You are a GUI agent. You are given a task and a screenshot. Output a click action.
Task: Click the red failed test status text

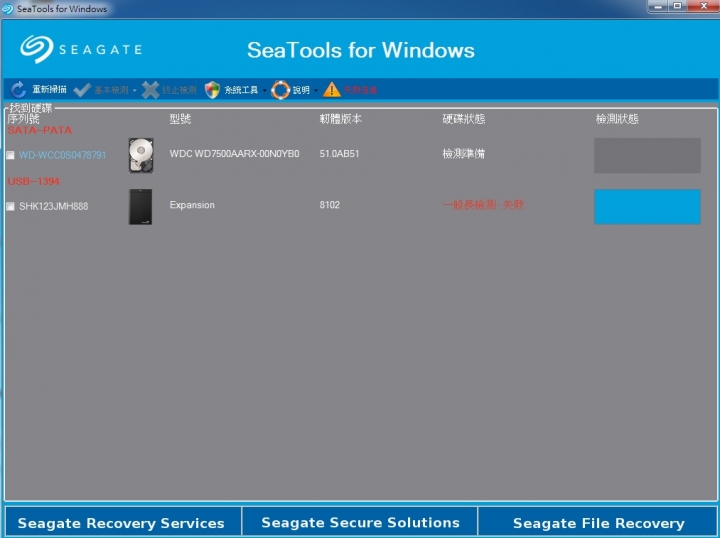483,205
